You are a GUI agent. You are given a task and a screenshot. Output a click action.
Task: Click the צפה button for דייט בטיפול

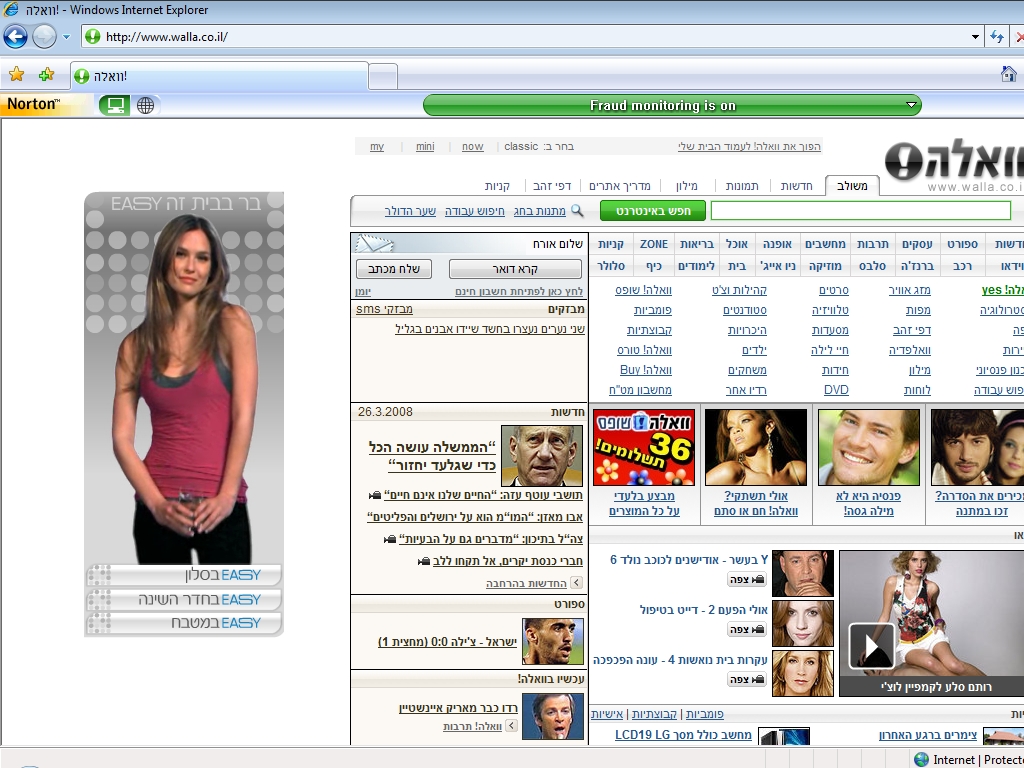pyautogui.click(x=747, y=629)
